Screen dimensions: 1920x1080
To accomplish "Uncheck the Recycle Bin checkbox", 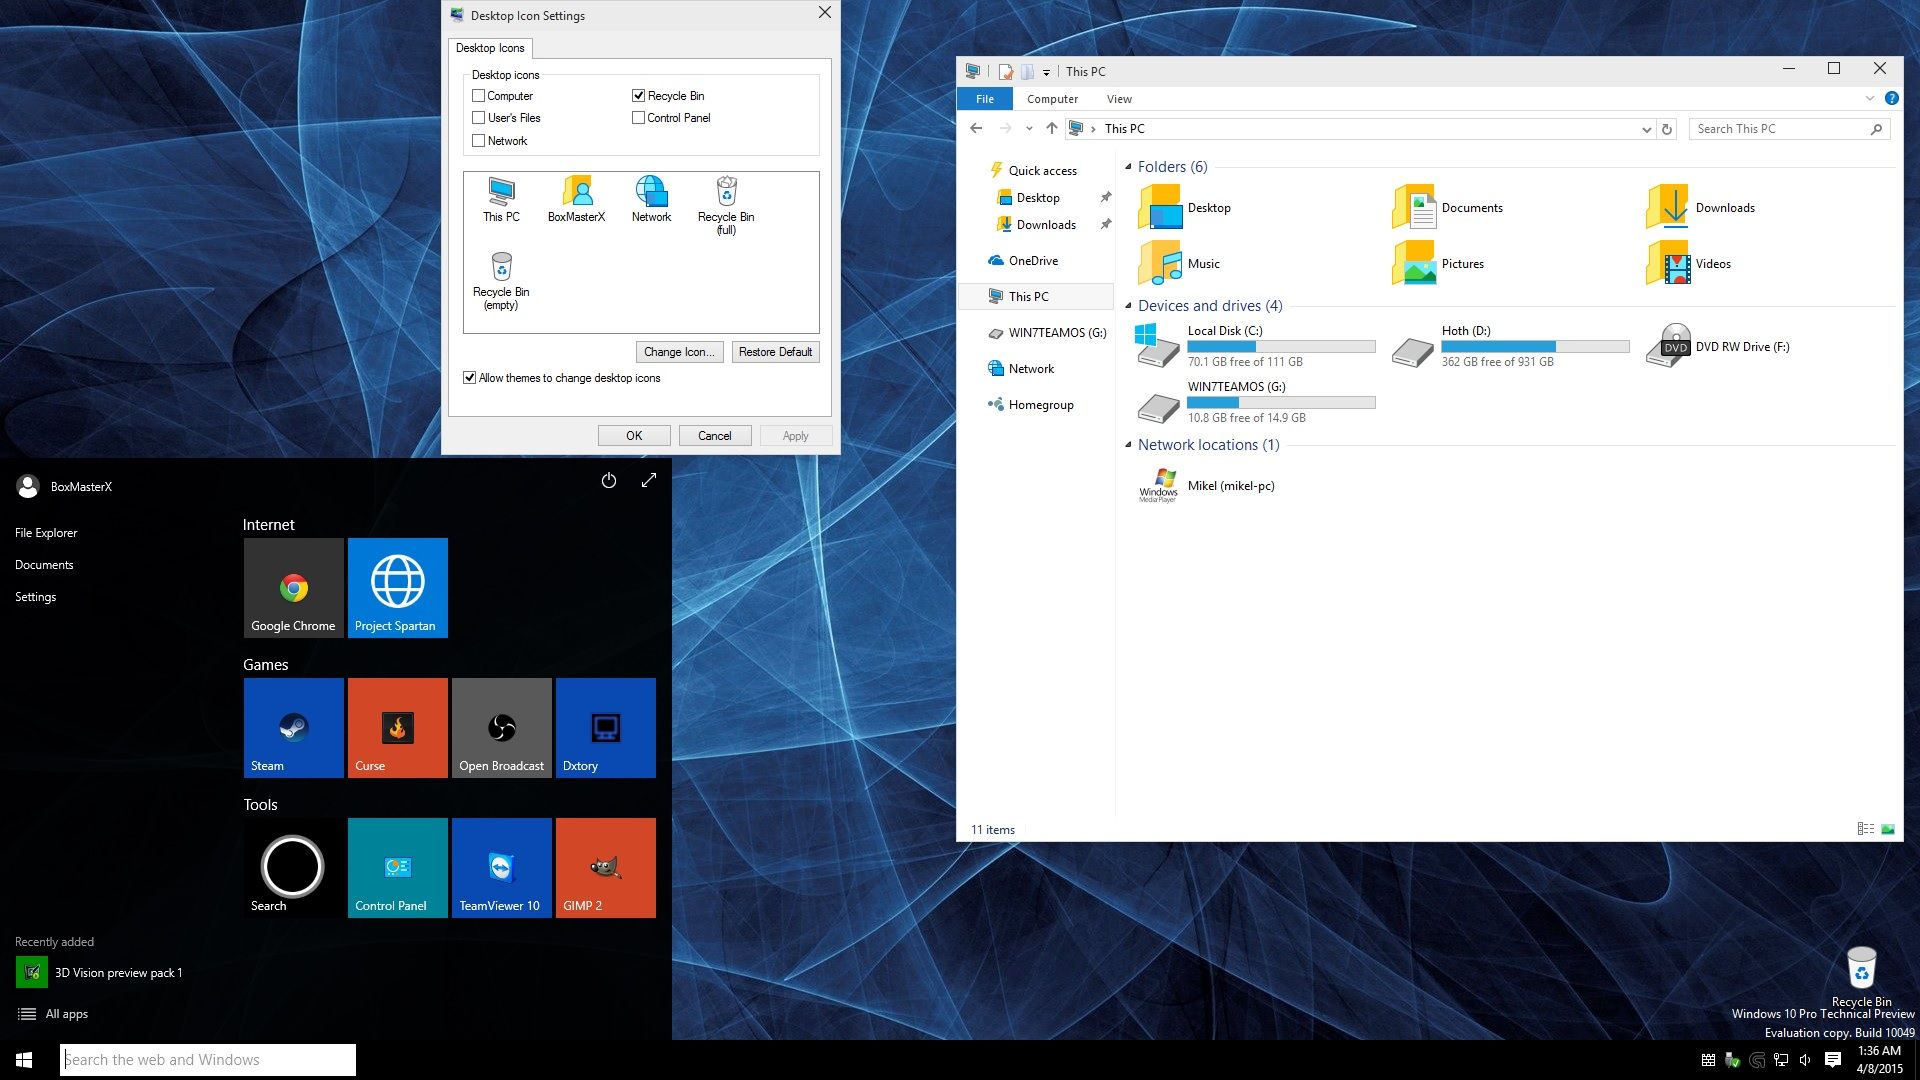I will pyautogui.click(x=638, y=95).
